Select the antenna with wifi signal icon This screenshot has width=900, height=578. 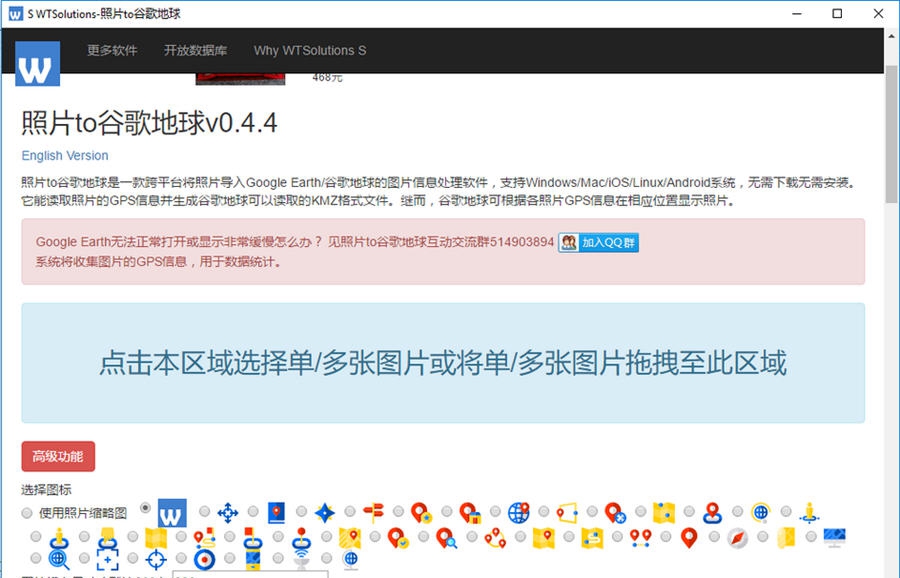point(302,557)
